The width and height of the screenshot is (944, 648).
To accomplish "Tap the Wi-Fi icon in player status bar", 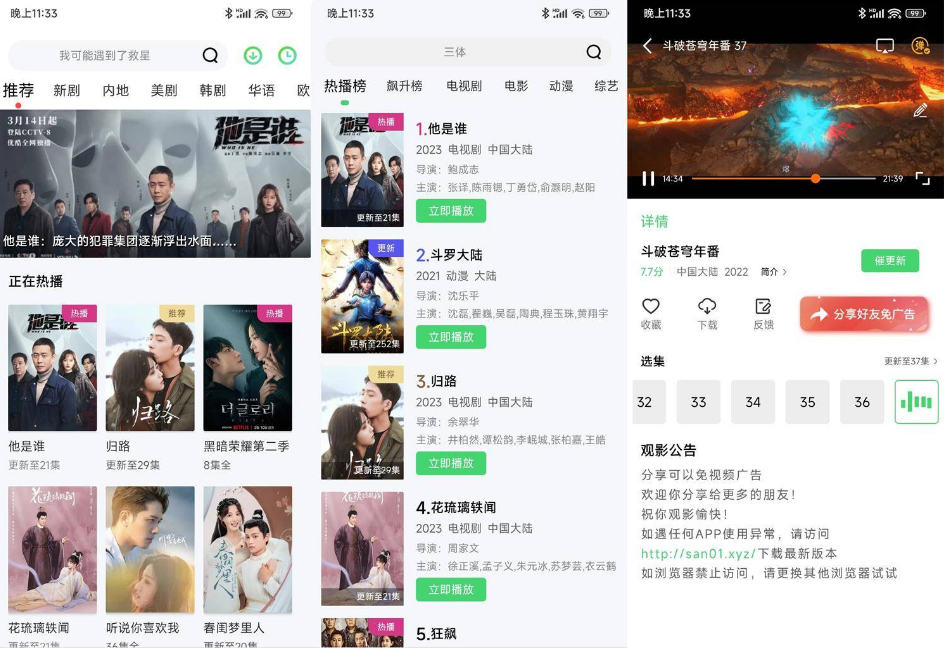I will tap(895, 13).
